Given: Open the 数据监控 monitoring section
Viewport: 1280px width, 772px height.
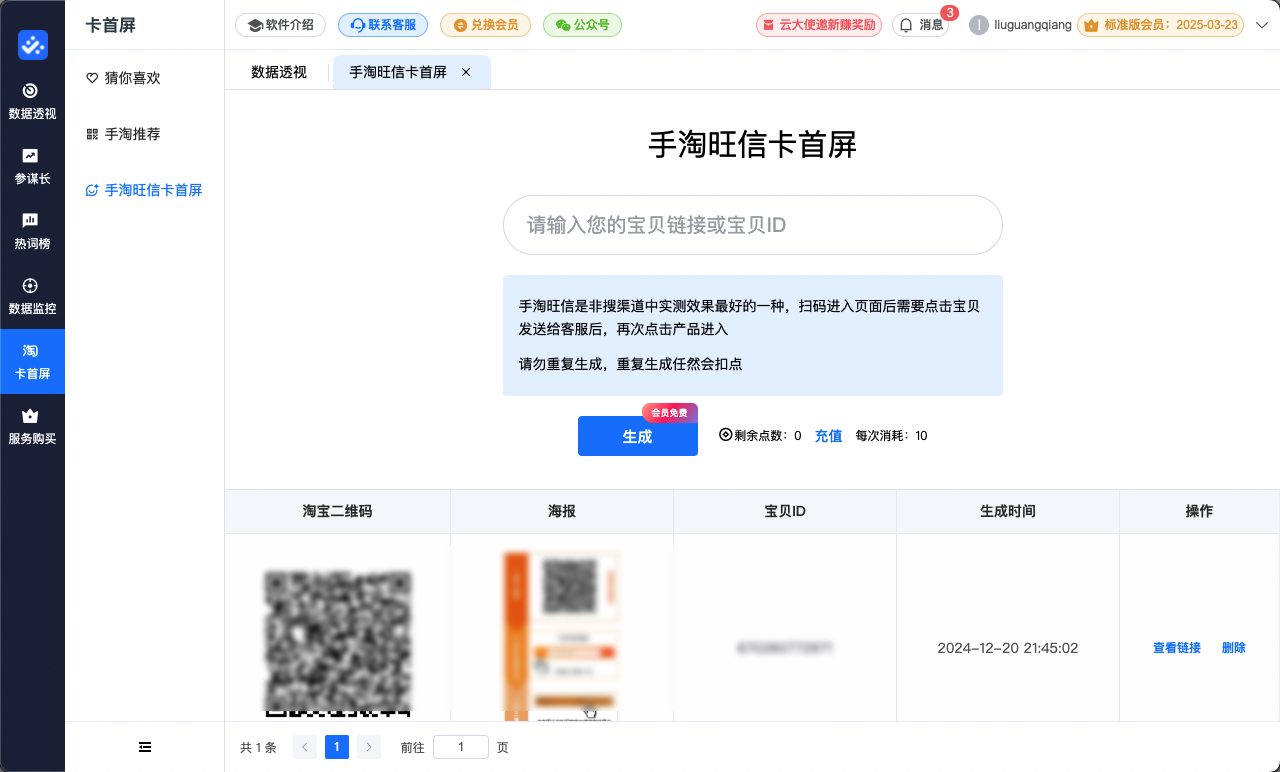Looking at the screenshot, I should pos(32,295).
